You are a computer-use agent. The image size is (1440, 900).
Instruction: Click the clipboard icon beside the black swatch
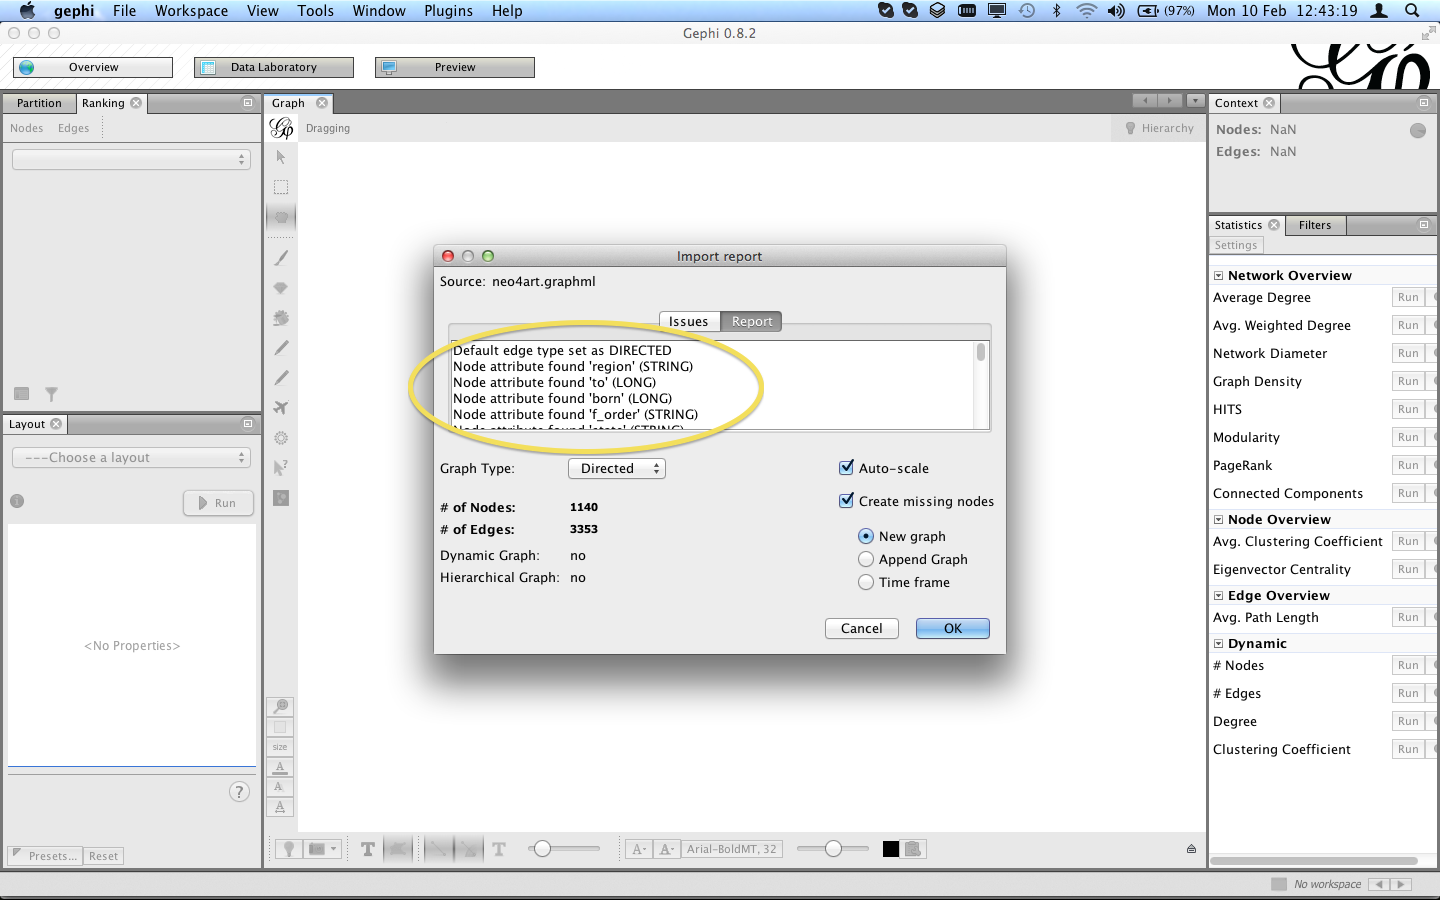coord(914,849)
